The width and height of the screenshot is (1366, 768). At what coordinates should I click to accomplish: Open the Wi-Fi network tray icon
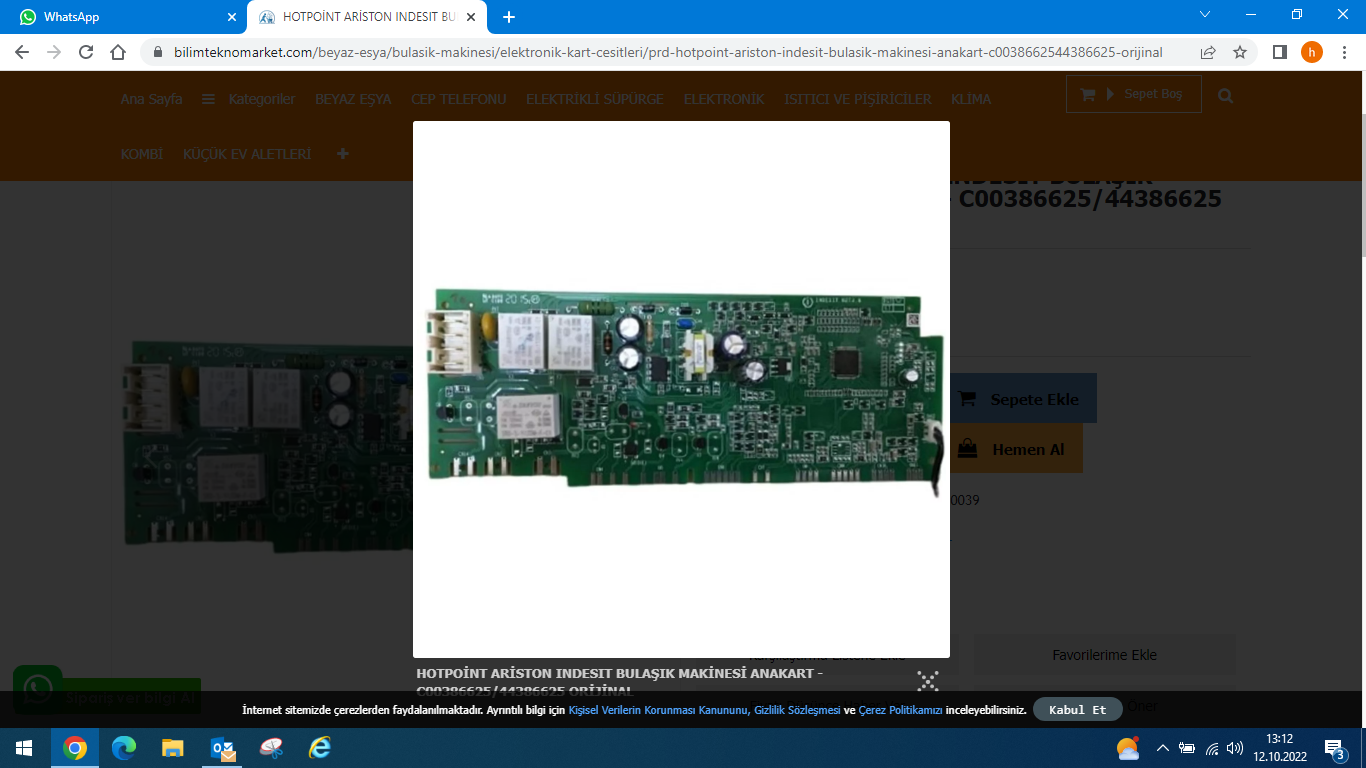[x=1212, y=748]
